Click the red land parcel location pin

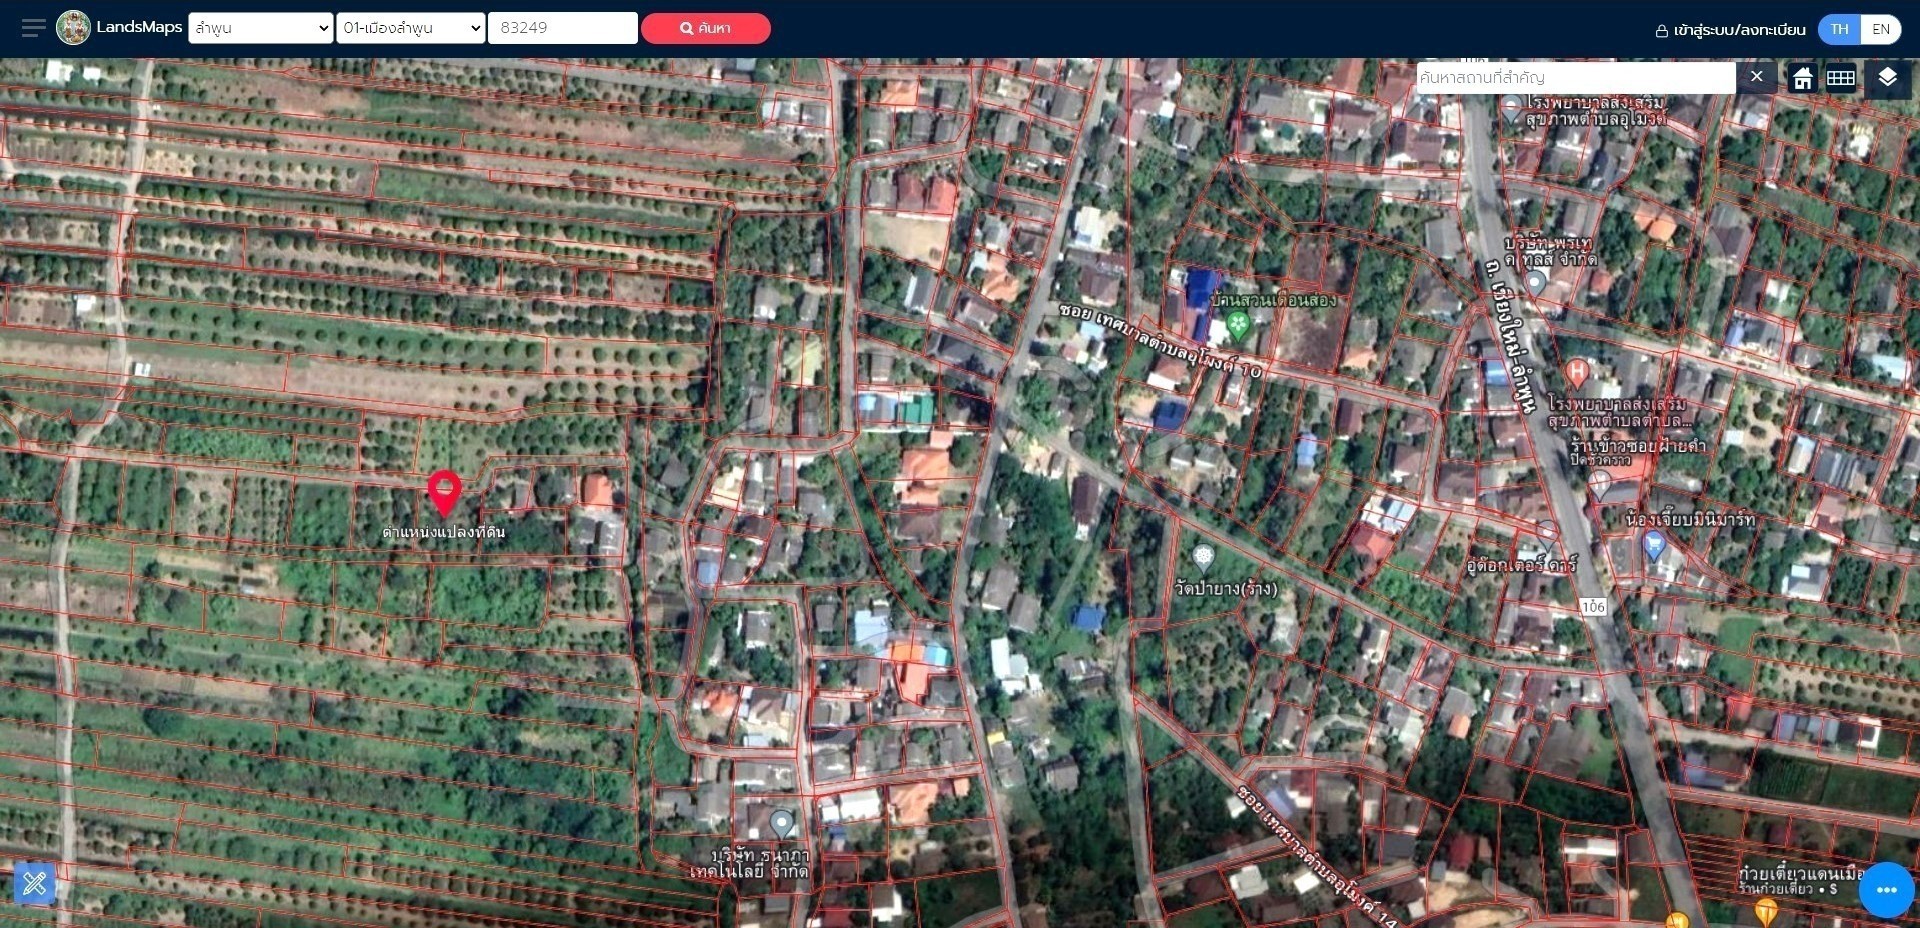tap(444, 492)
